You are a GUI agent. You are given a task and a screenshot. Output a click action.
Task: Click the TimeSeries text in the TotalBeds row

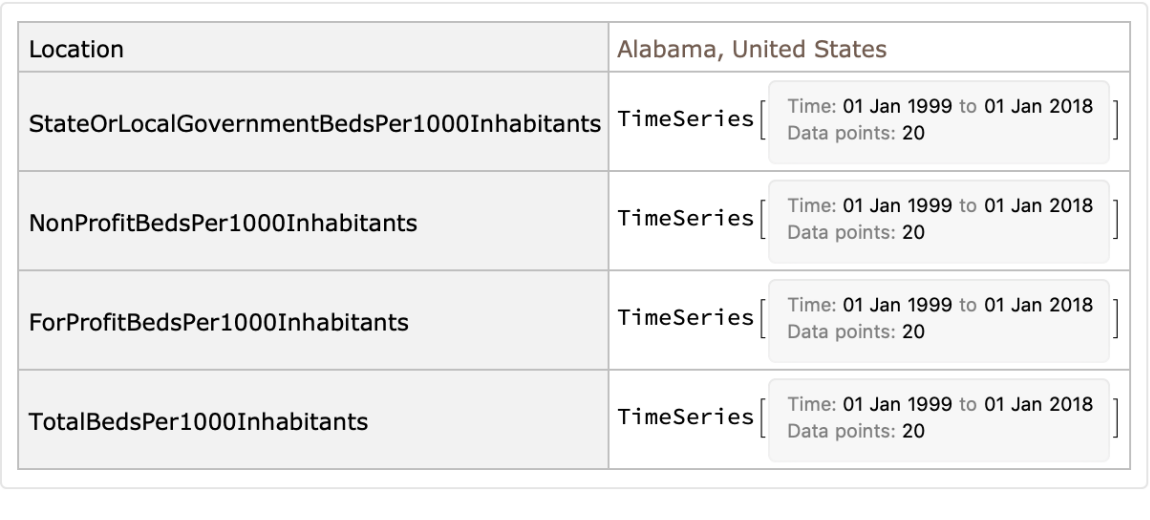coord(686,419)
